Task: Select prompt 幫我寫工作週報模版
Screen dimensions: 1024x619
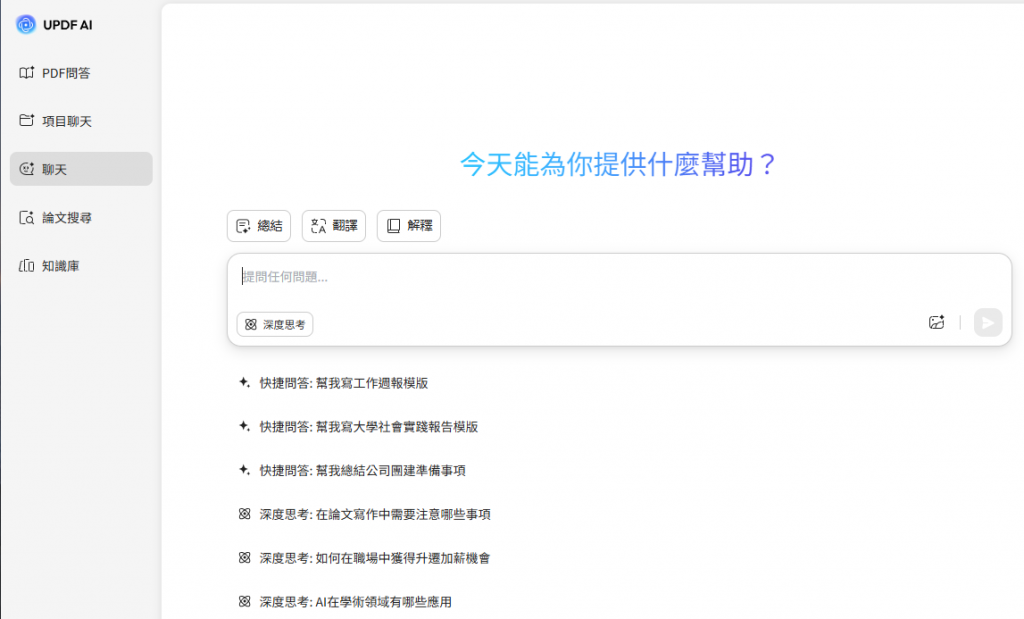Action: [334, 383]
